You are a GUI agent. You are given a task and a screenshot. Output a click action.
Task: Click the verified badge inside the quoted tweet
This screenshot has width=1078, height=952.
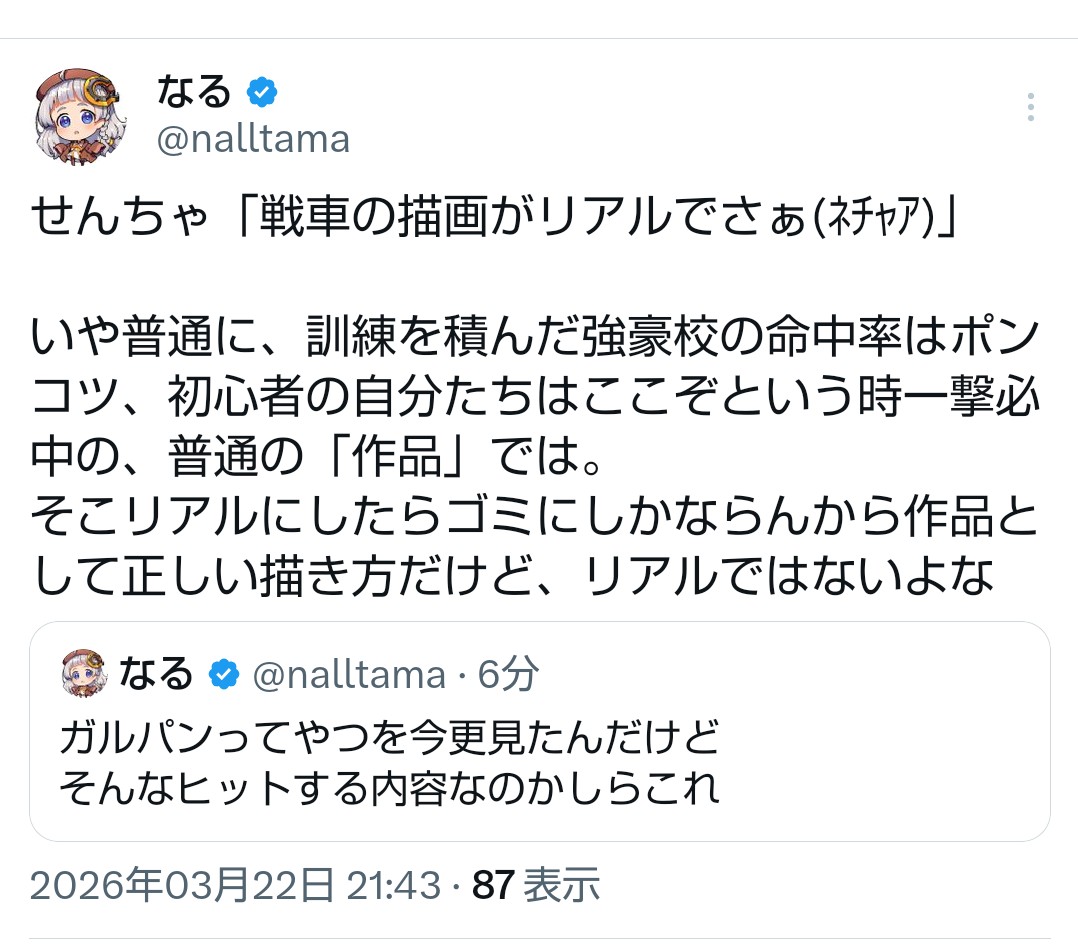(x=223, y=676)
